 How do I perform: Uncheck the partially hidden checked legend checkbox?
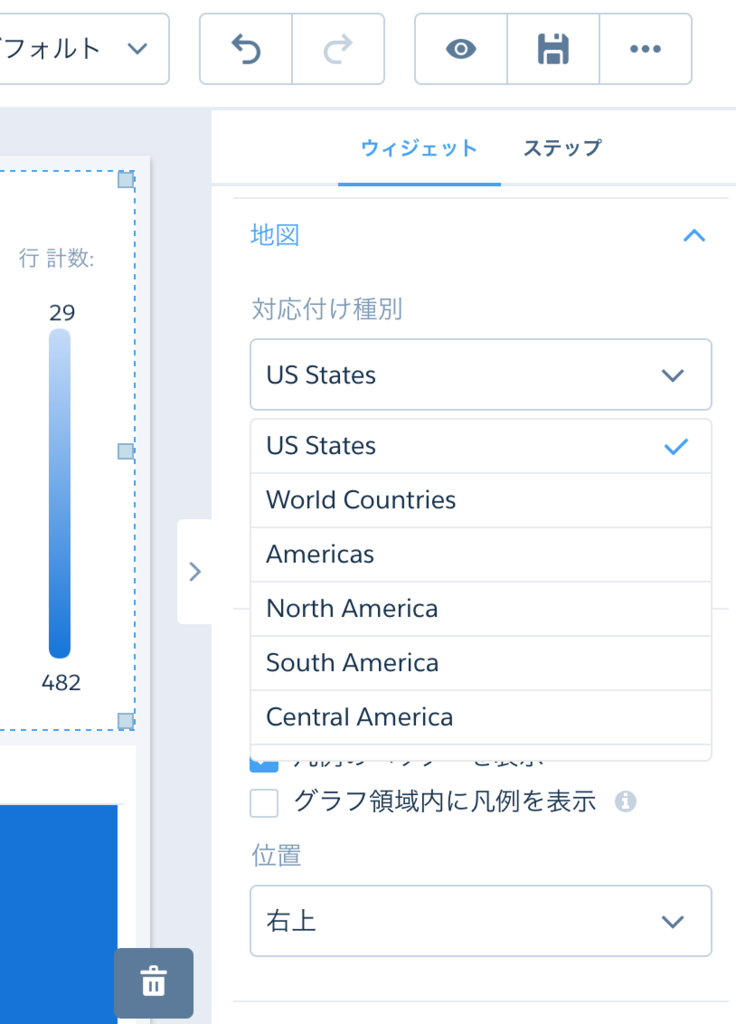click(264, 765)
